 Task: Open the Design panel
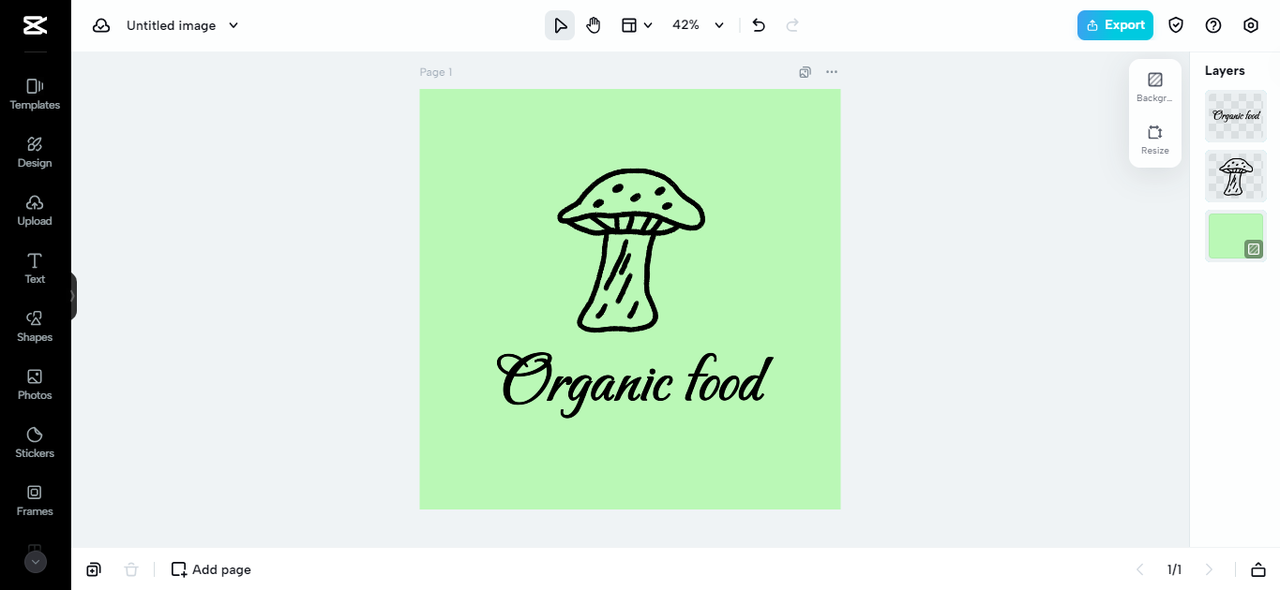[35, 152]
